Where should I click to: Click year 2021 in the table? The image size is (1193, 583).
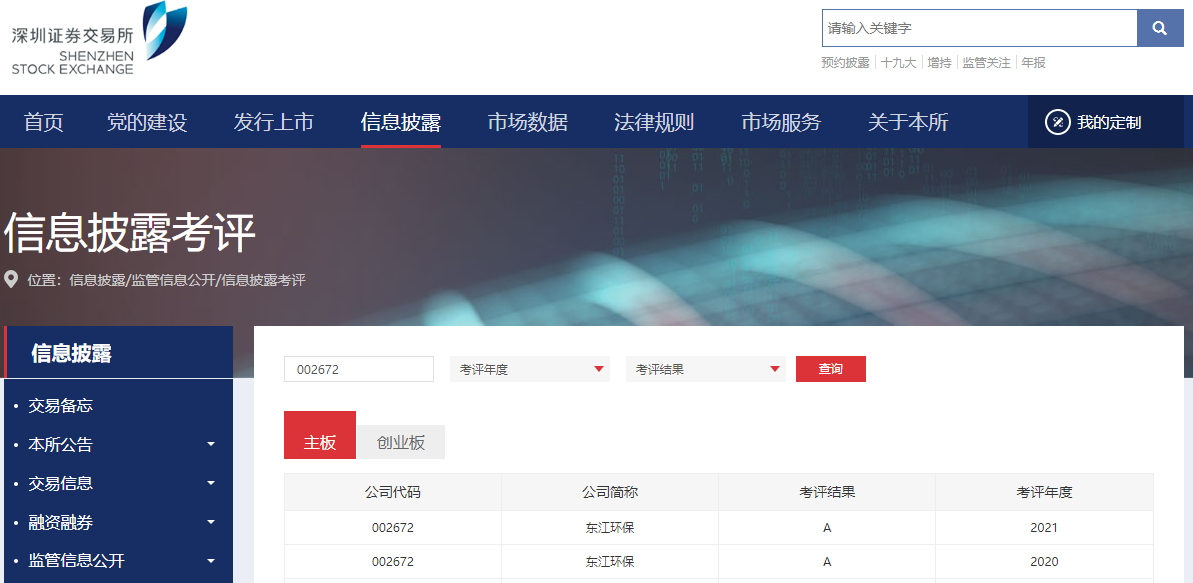click(1044, 527)
